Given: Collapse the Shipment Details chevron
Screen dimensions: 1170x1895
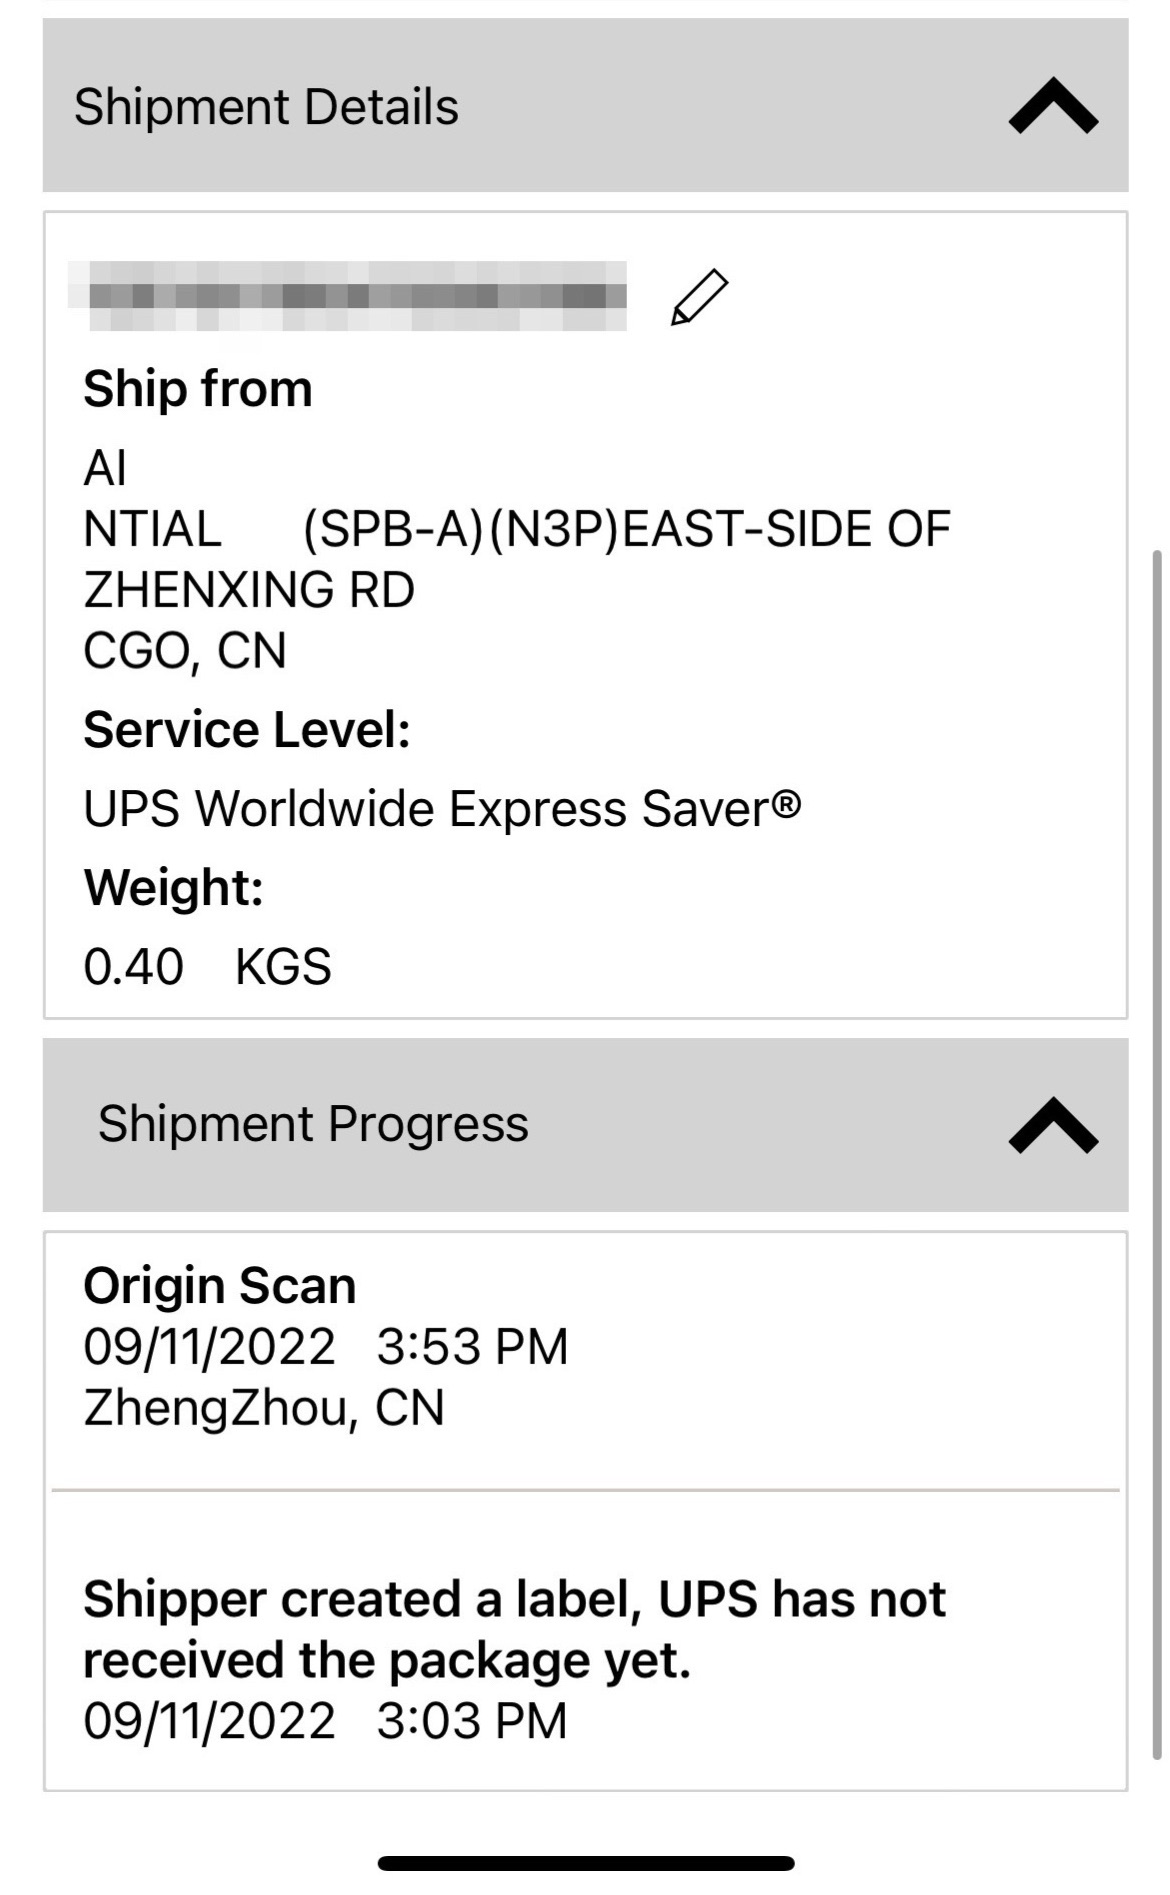Looking at the screenshot, I should (x=1053, y=106).
